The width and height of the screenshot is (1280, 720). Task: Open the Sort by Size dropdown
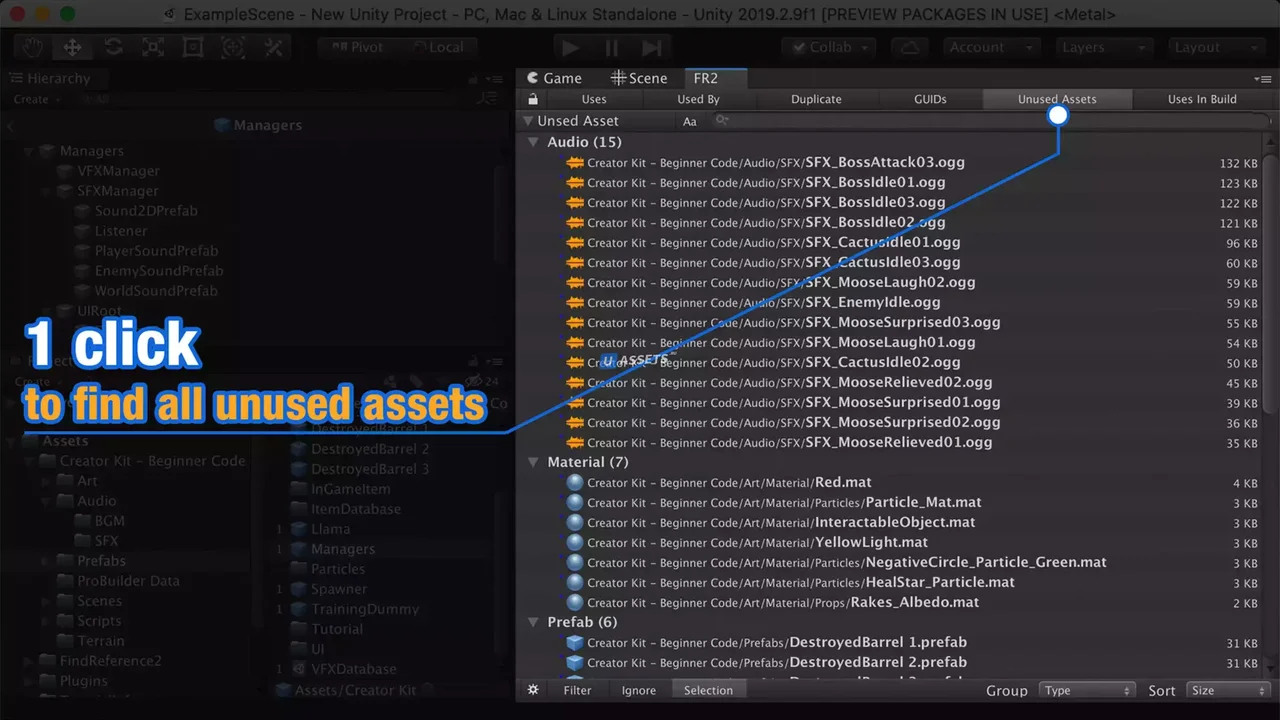(1228, 690)
